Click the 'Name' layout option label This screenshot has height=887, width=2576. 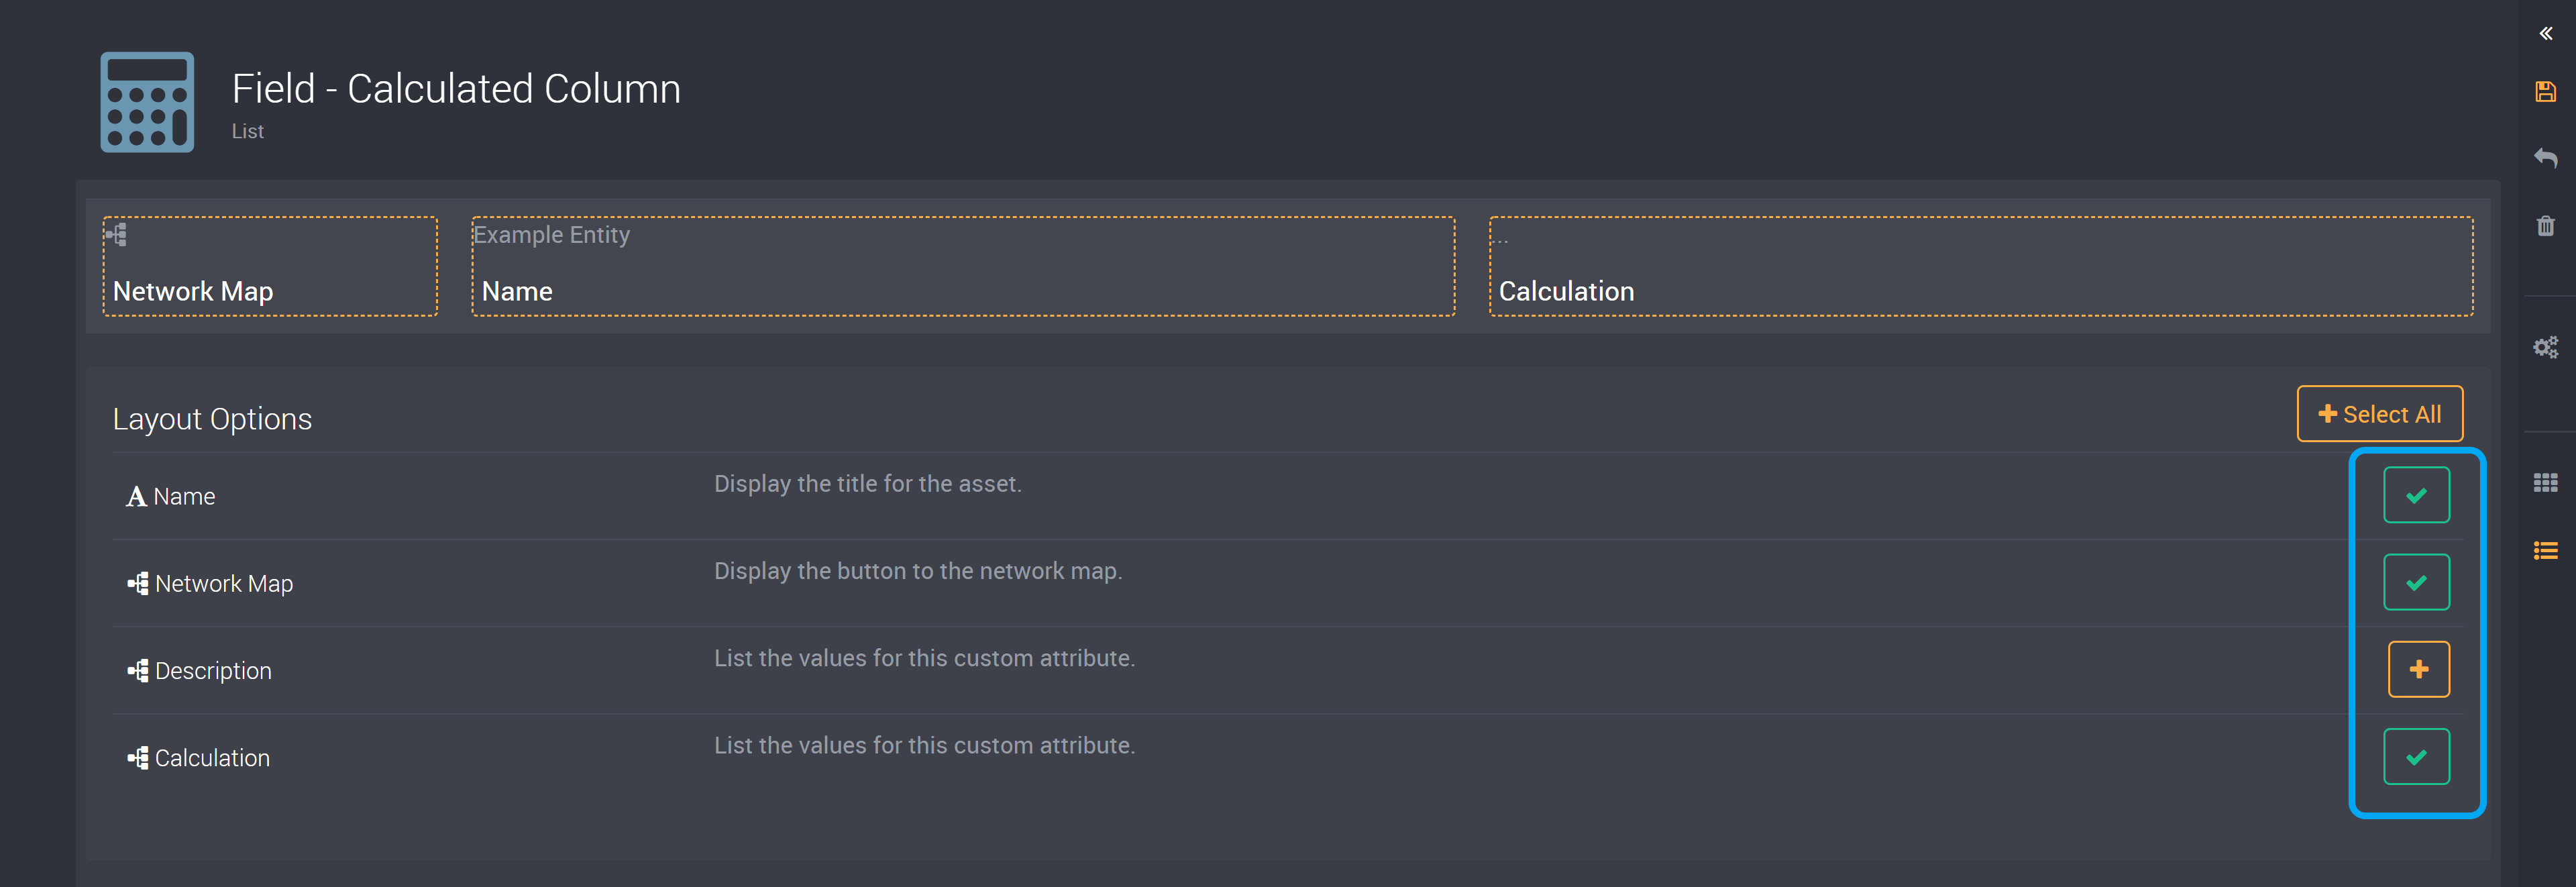[184, 497]
